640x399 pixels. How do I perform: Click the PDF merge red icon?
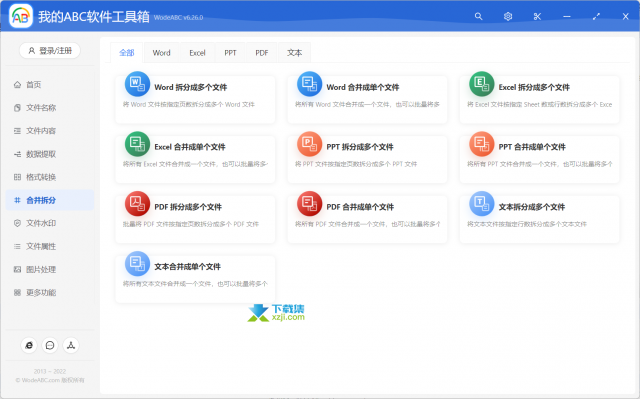(x=309, y=204)
